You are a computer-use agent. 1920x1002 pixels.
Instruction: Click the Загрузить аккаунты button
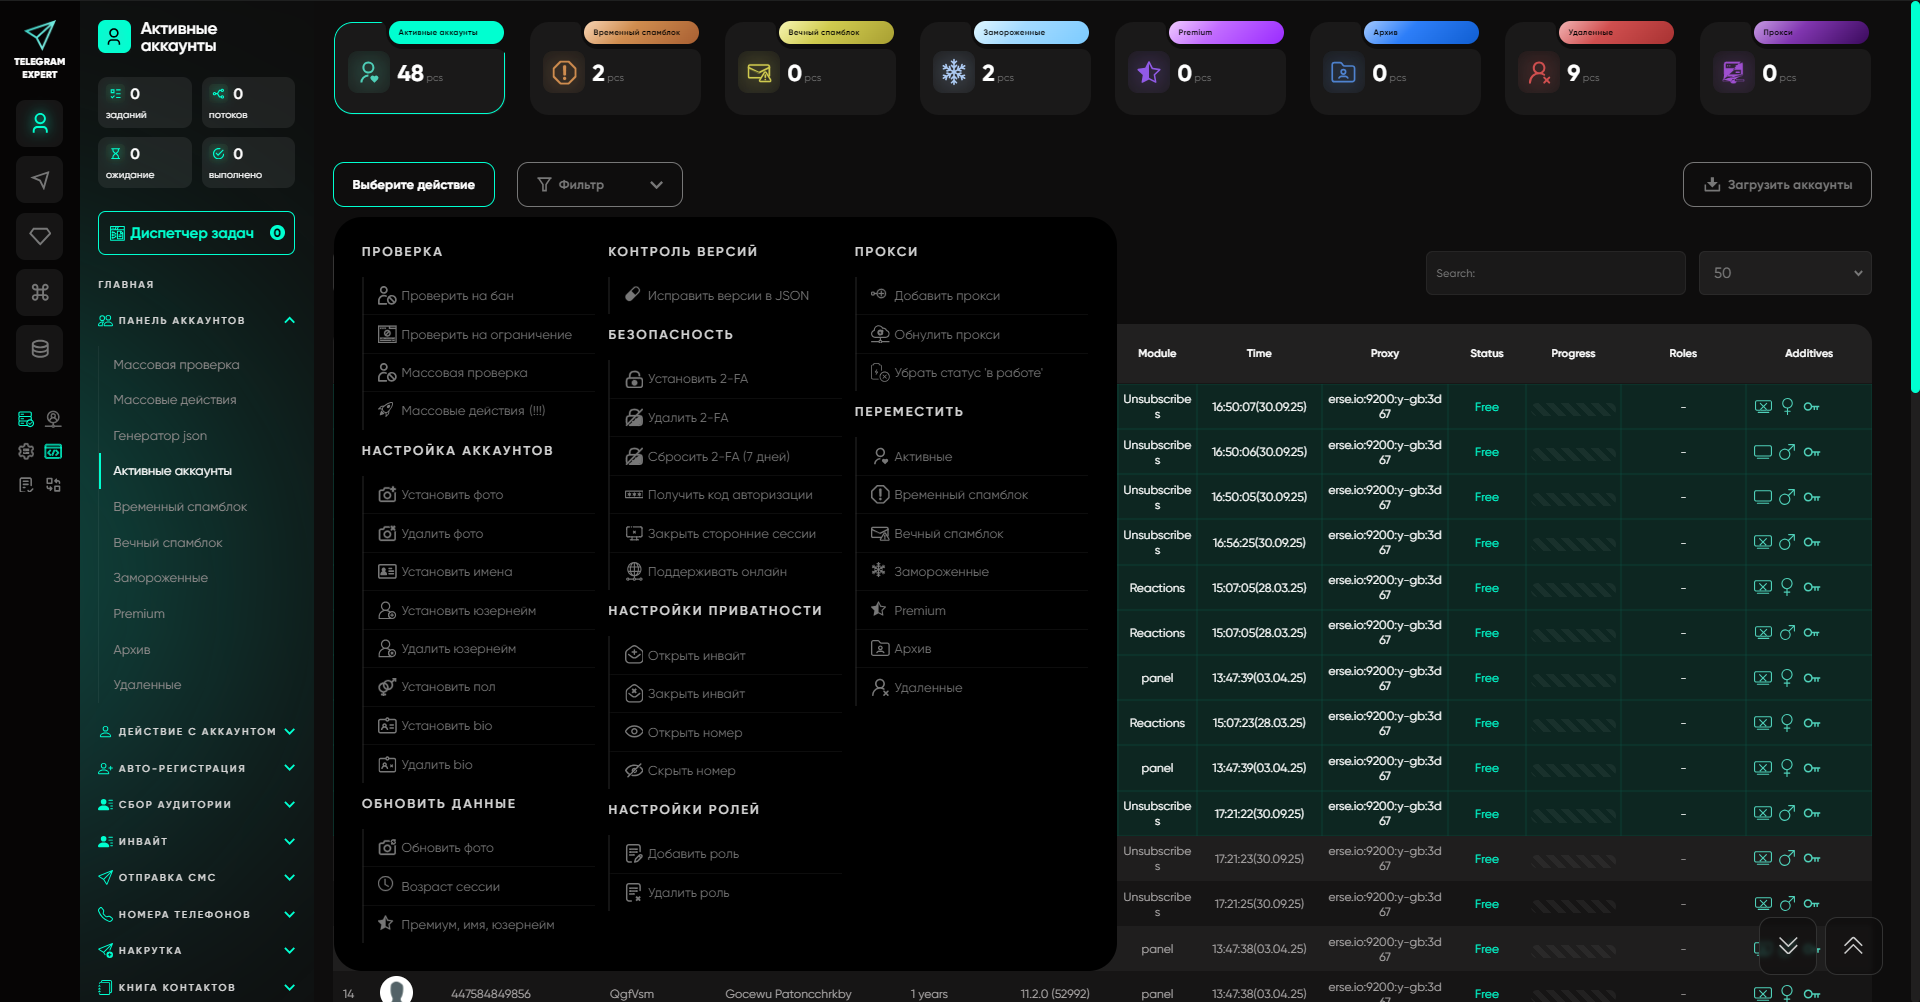tap(1777, 185)
